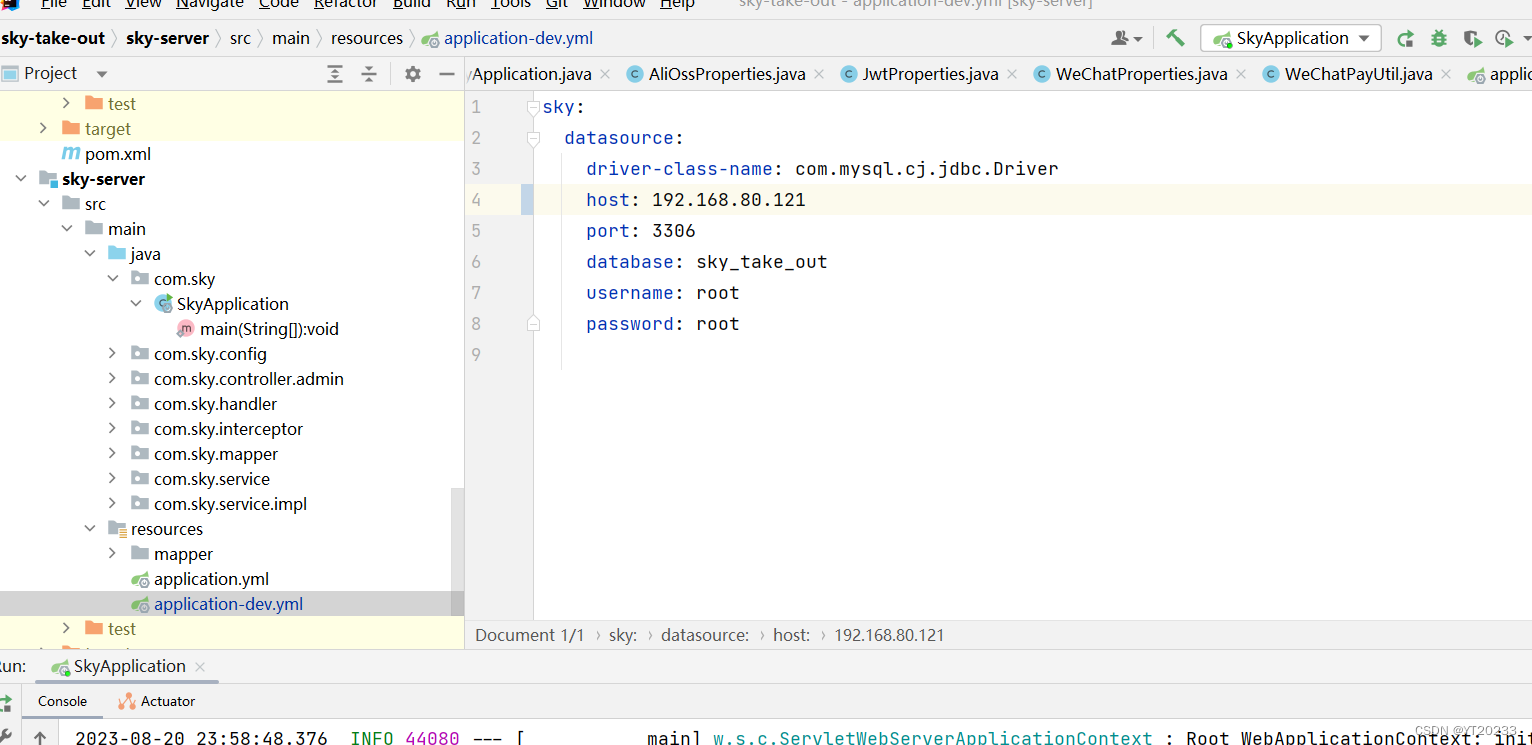Open the Window menu
The image size is (1532, 745).
pos(614,5)
